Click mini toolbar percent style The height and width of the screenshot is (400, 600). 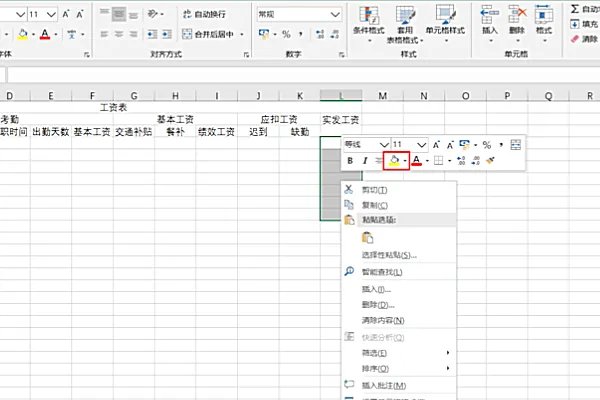[487, 145]
